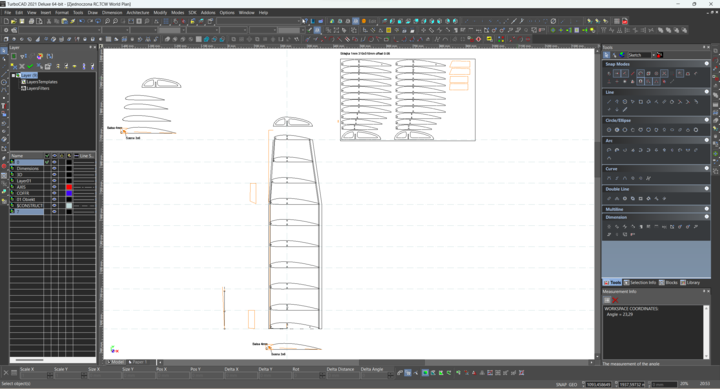
Task: Click the SNAP status bar button
Action: coord(561,384)
